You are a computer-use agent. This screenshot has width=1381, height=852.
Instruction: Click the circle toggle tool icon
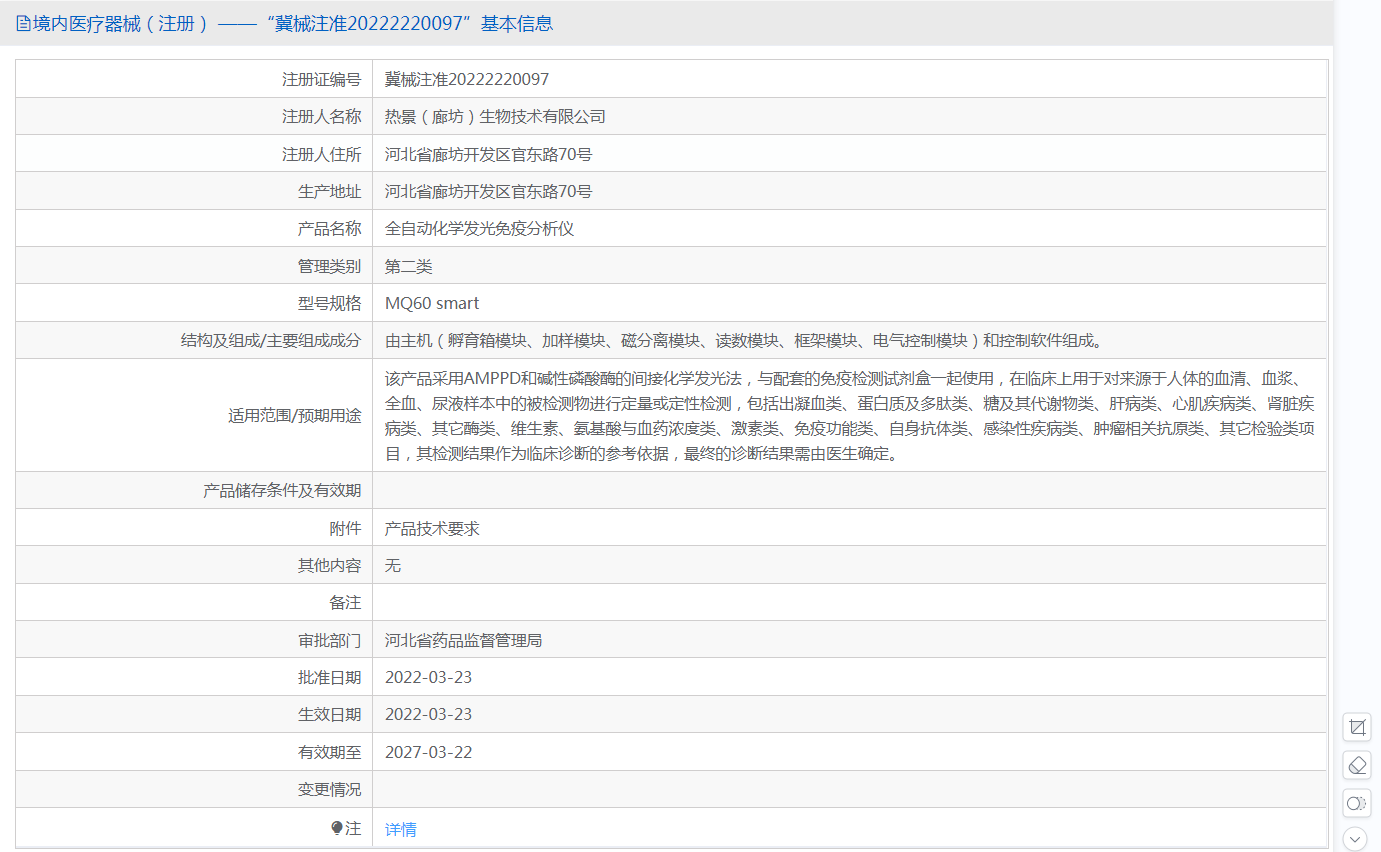click(1356, 803)
